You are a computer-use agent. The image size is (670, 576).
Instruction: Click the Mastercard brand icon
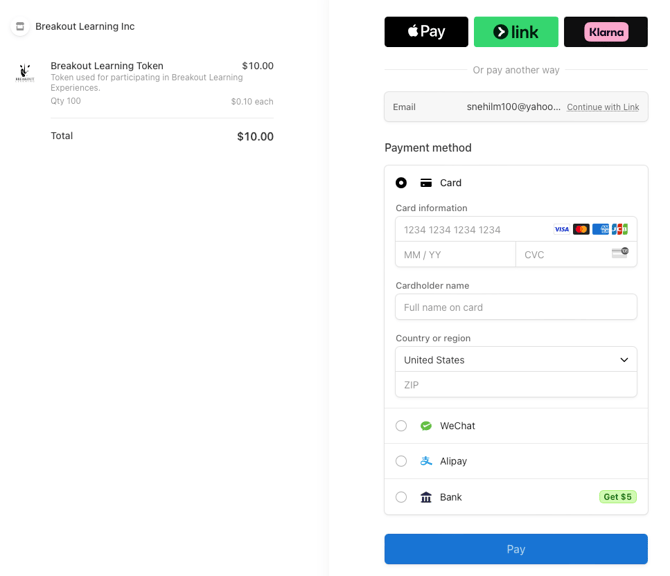tap(581, 229)
